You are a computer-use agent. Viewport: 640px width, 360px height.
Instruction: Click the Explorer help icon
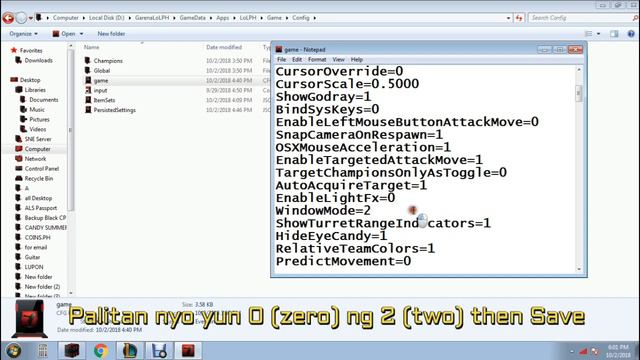click(631, 34)
